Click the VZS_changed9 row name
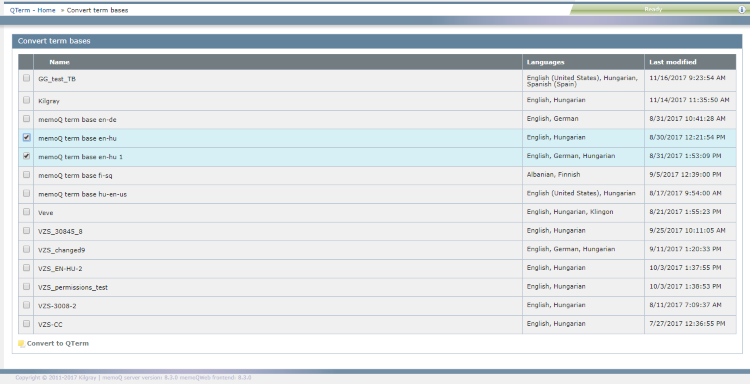 [x=62, y=250]
